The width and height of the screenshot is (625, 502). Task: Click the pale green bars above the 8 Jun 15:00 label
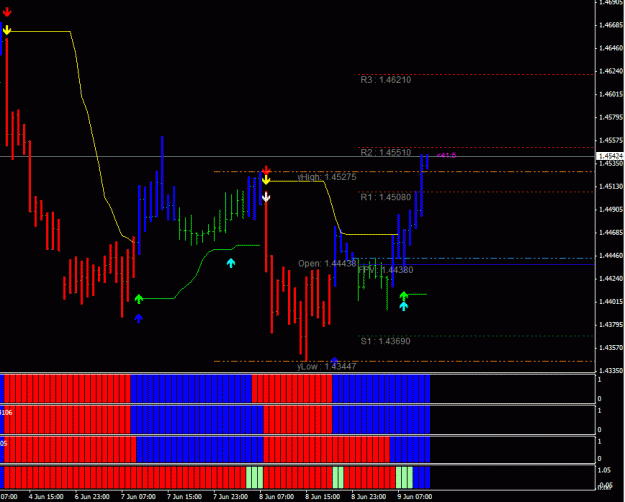point(338,478)
